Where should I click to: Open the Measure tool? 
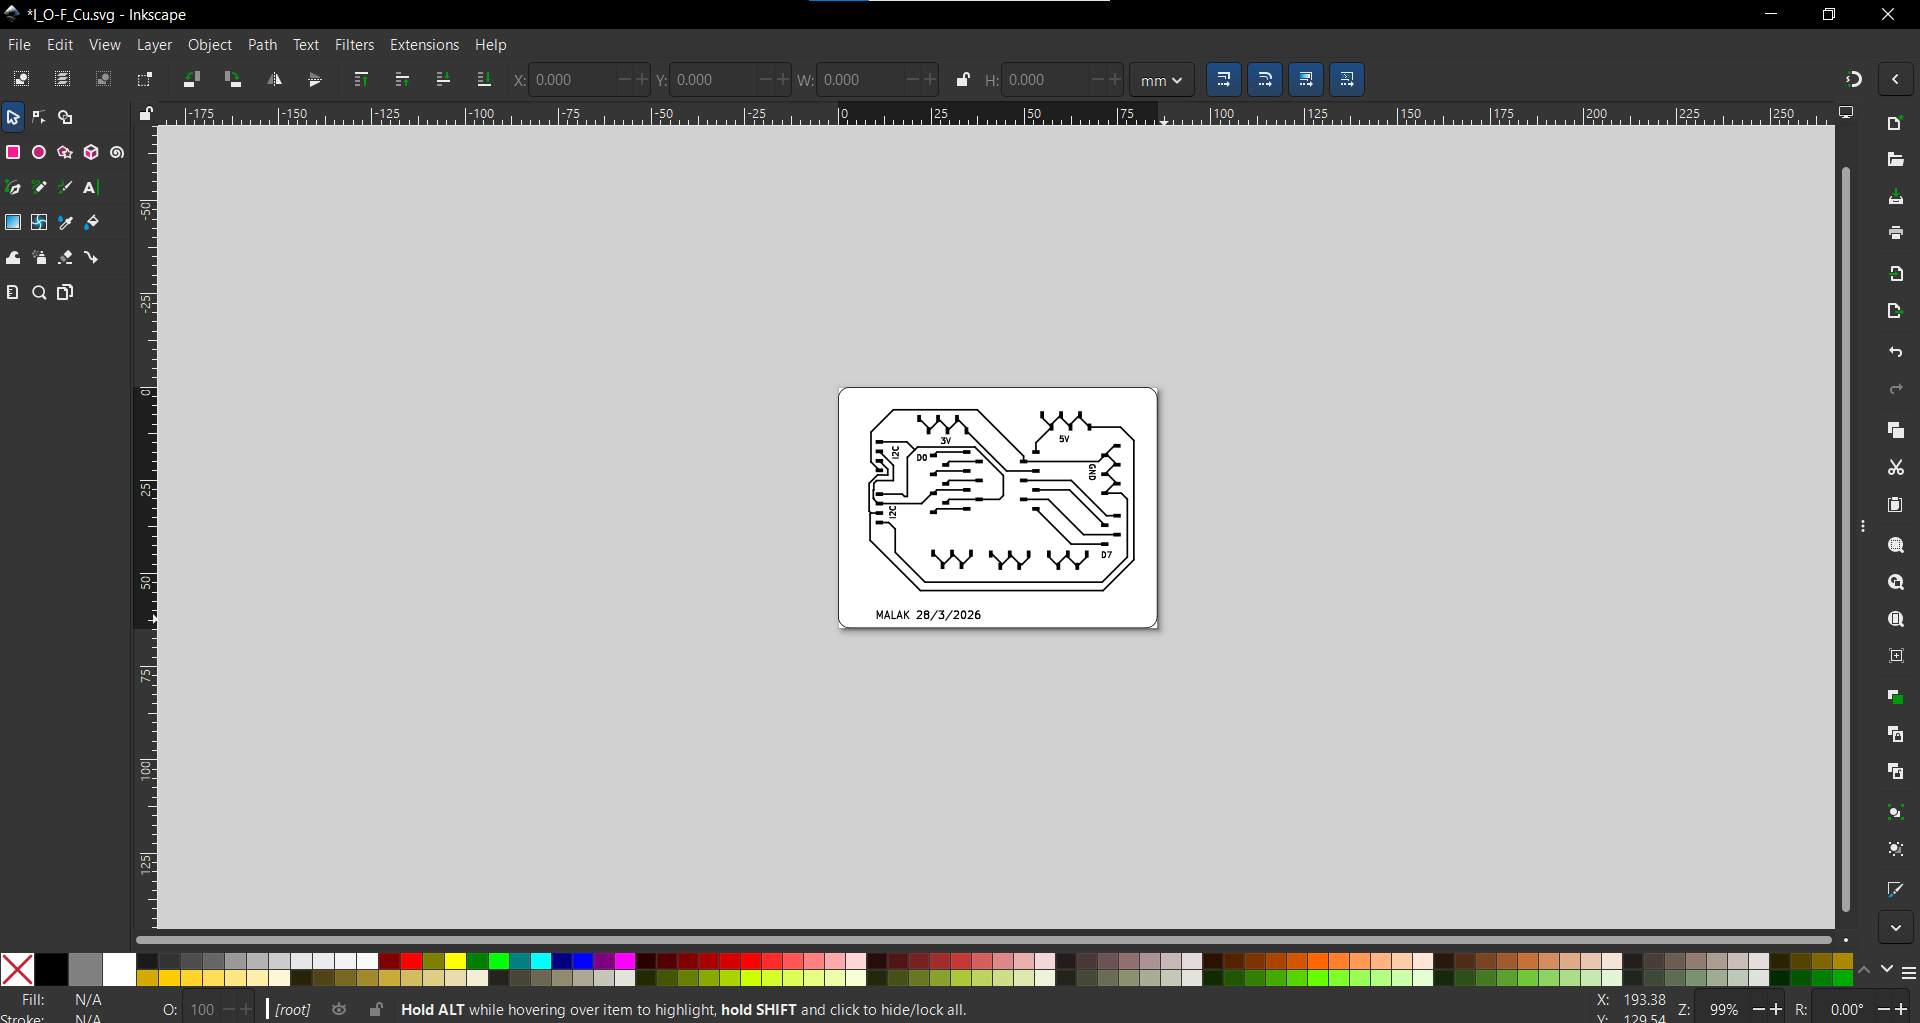point(13,292)
